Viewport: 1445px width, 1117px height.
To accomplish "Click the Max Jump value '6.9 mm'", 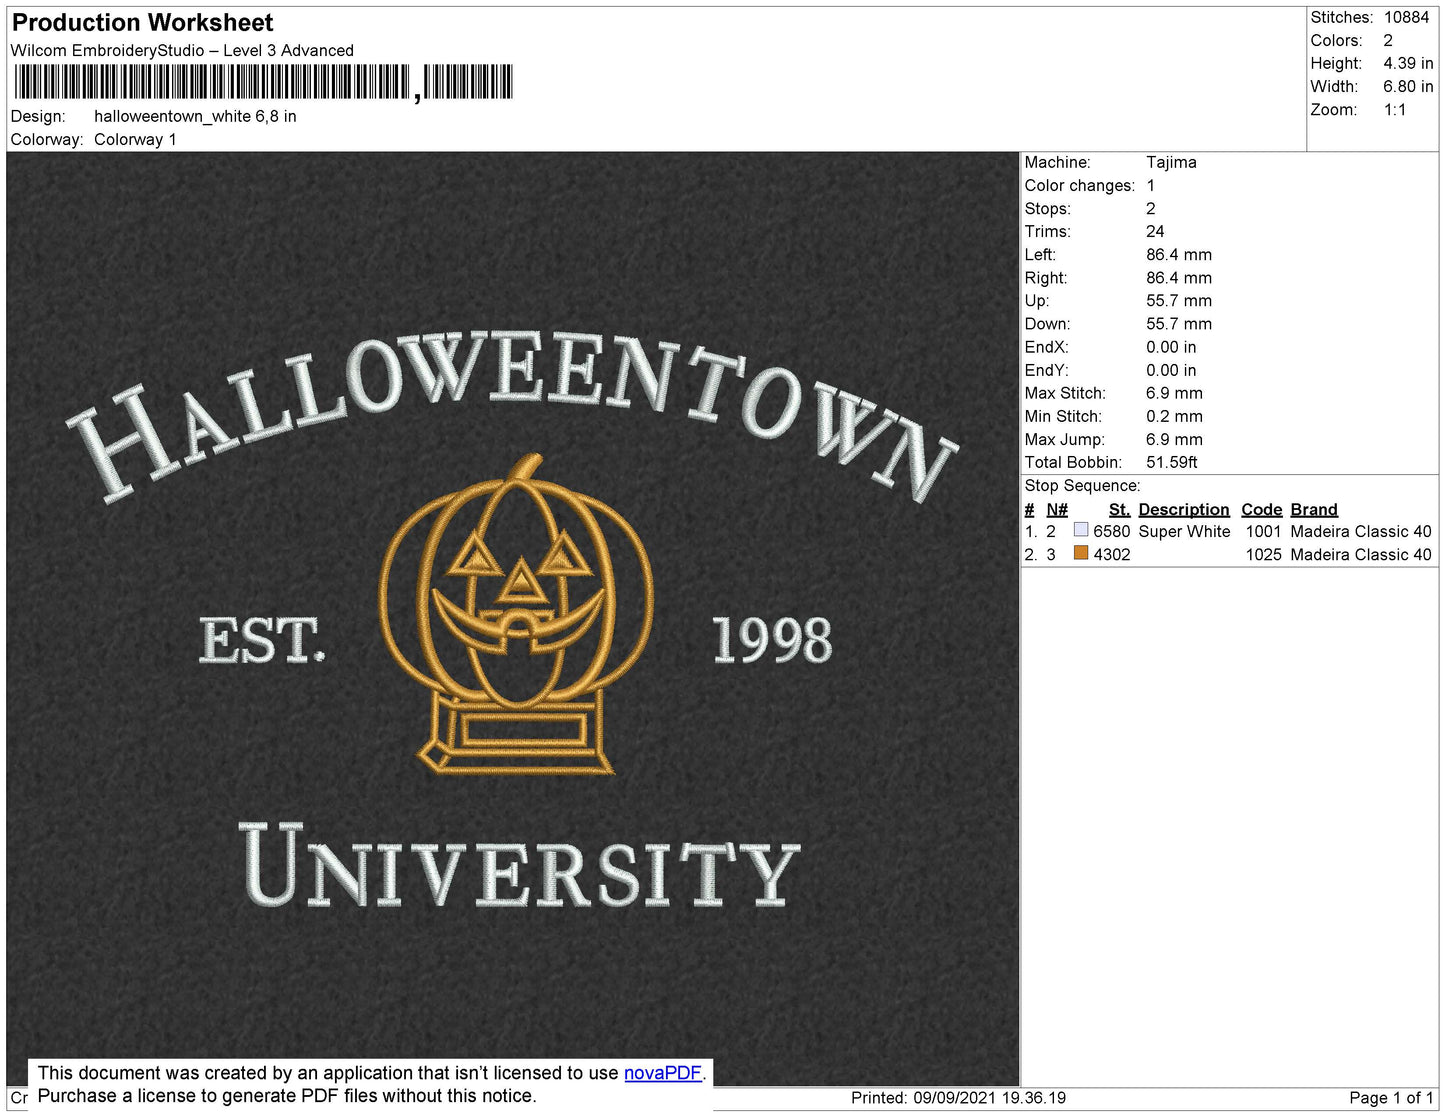I will [1174, 439].
